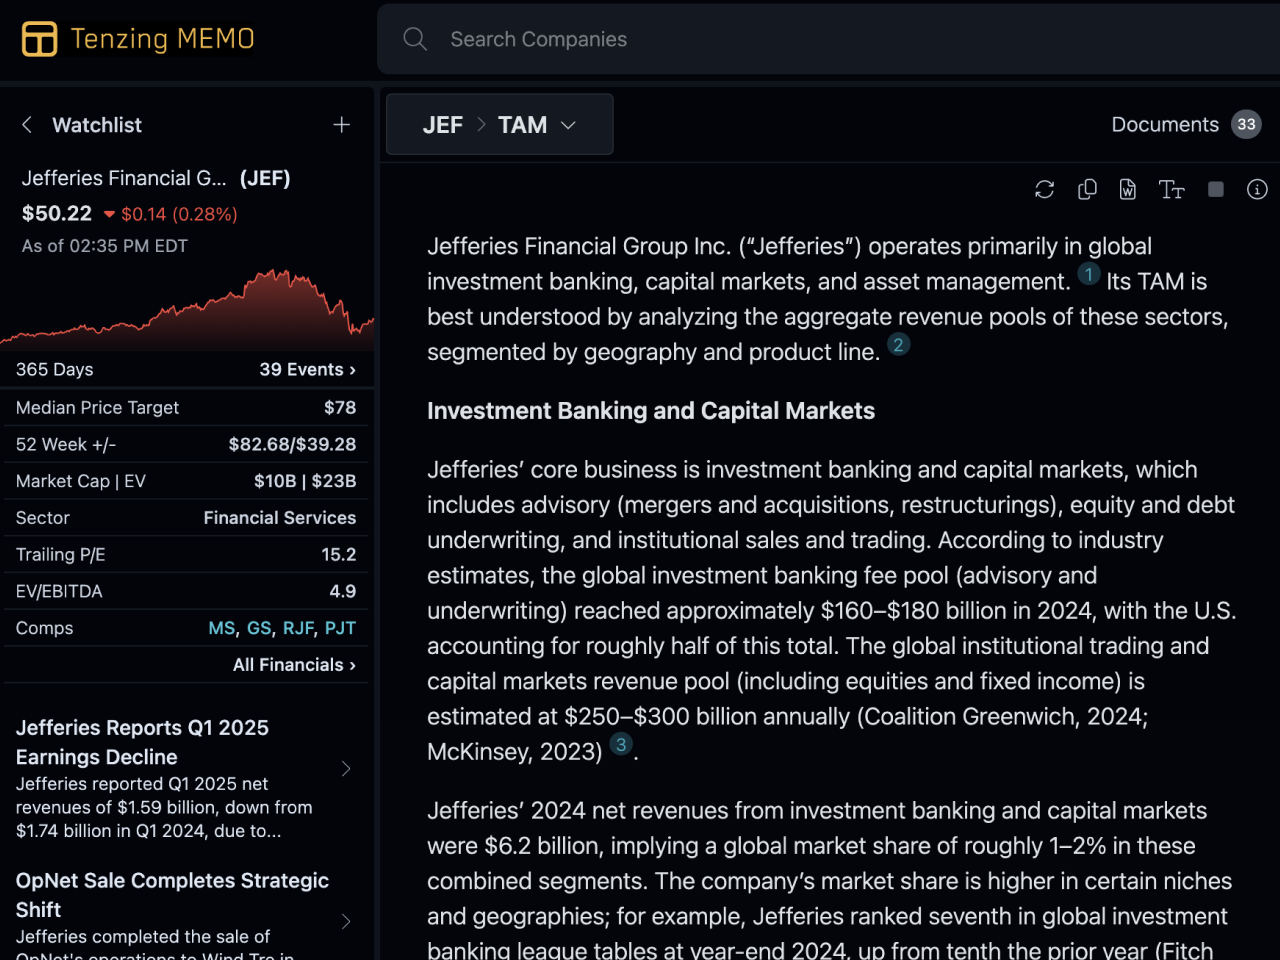The image size is (1280, 960).
Task: Open the Documents panel
Action: tap(1165, 124)
